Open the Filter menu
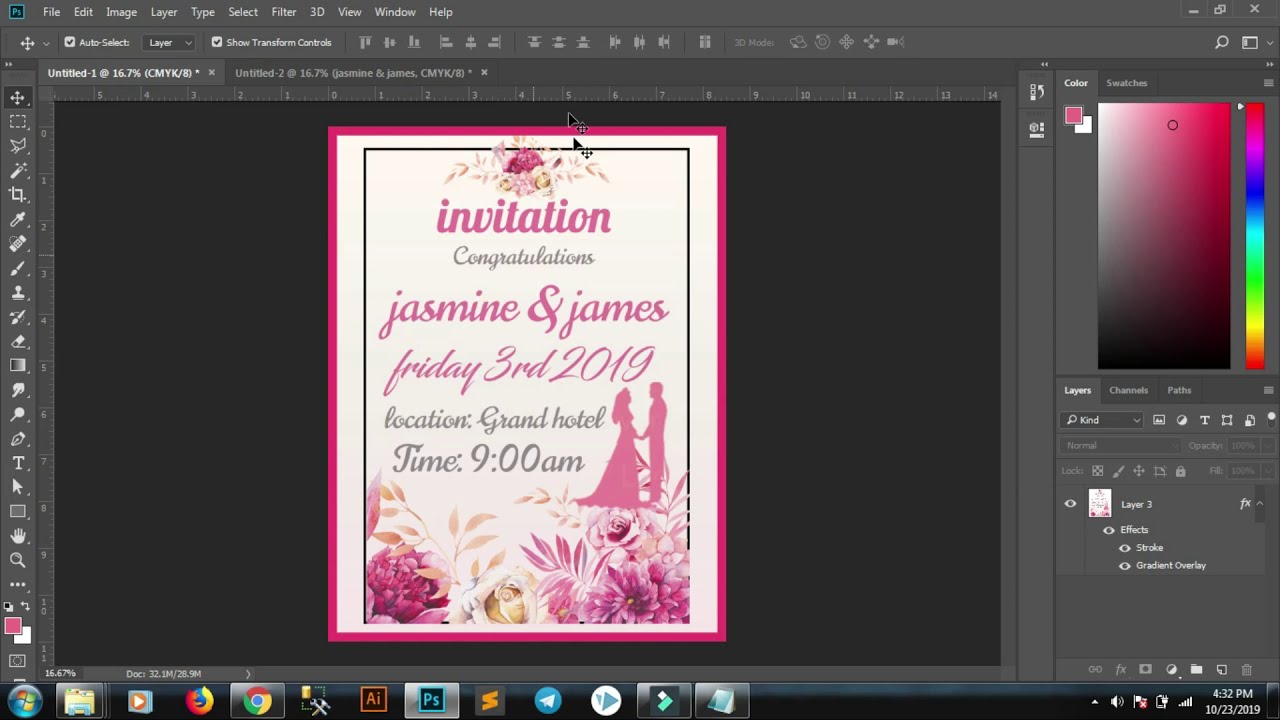This screenshot has height=720, width=1280. click(284, 12)
